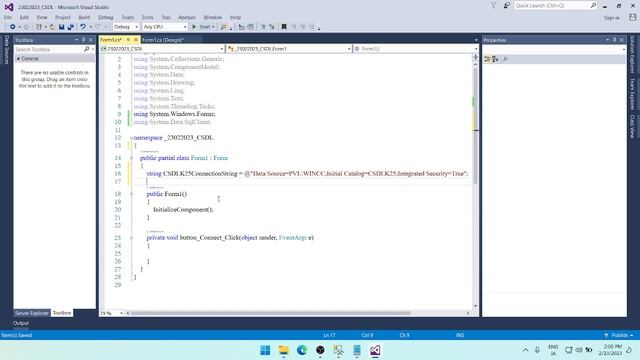This screenshot has width=640, height=360.
Task: Click the horizontal scrollbar of the code editor
Action: click(x=271, y=313)
